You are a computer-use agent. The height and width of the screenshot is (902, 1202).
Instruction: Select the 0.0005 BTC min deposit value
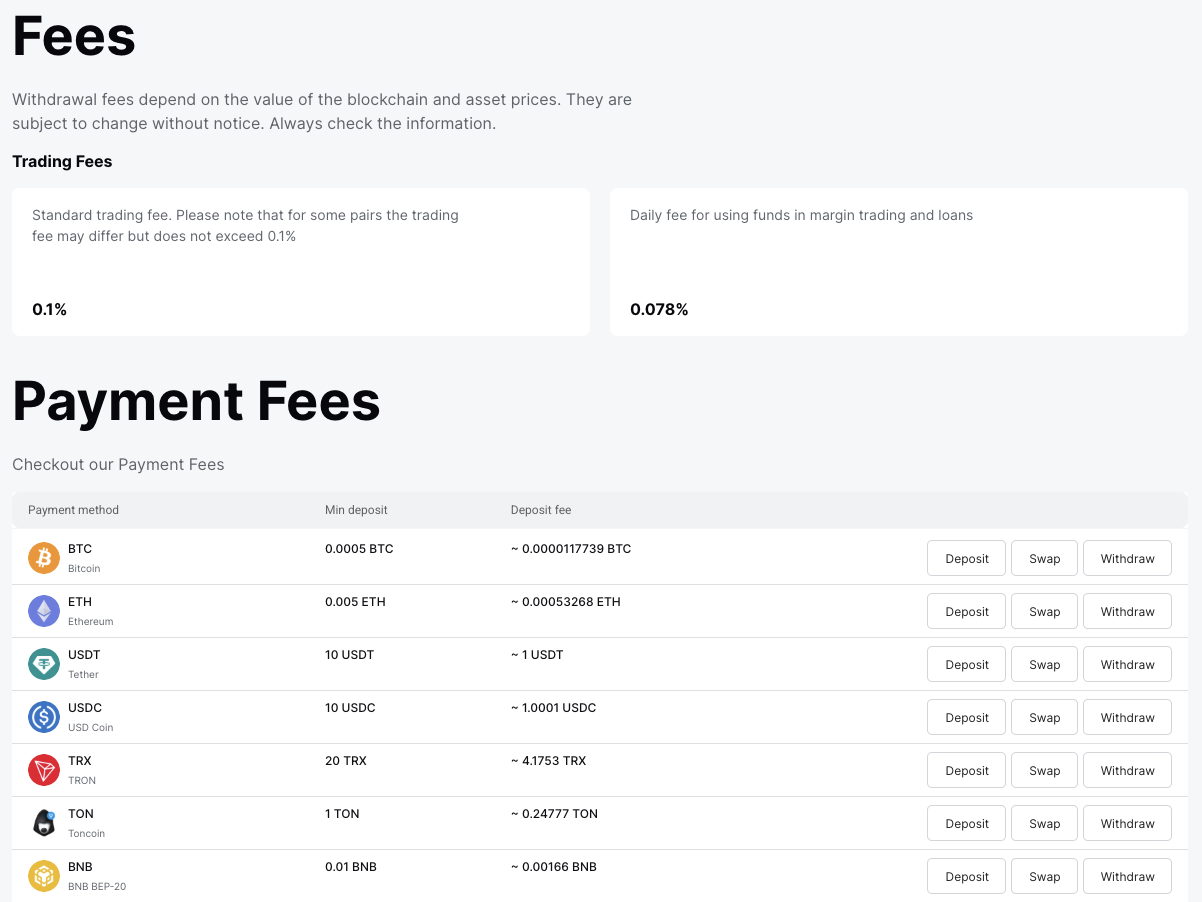coord(359,549)
